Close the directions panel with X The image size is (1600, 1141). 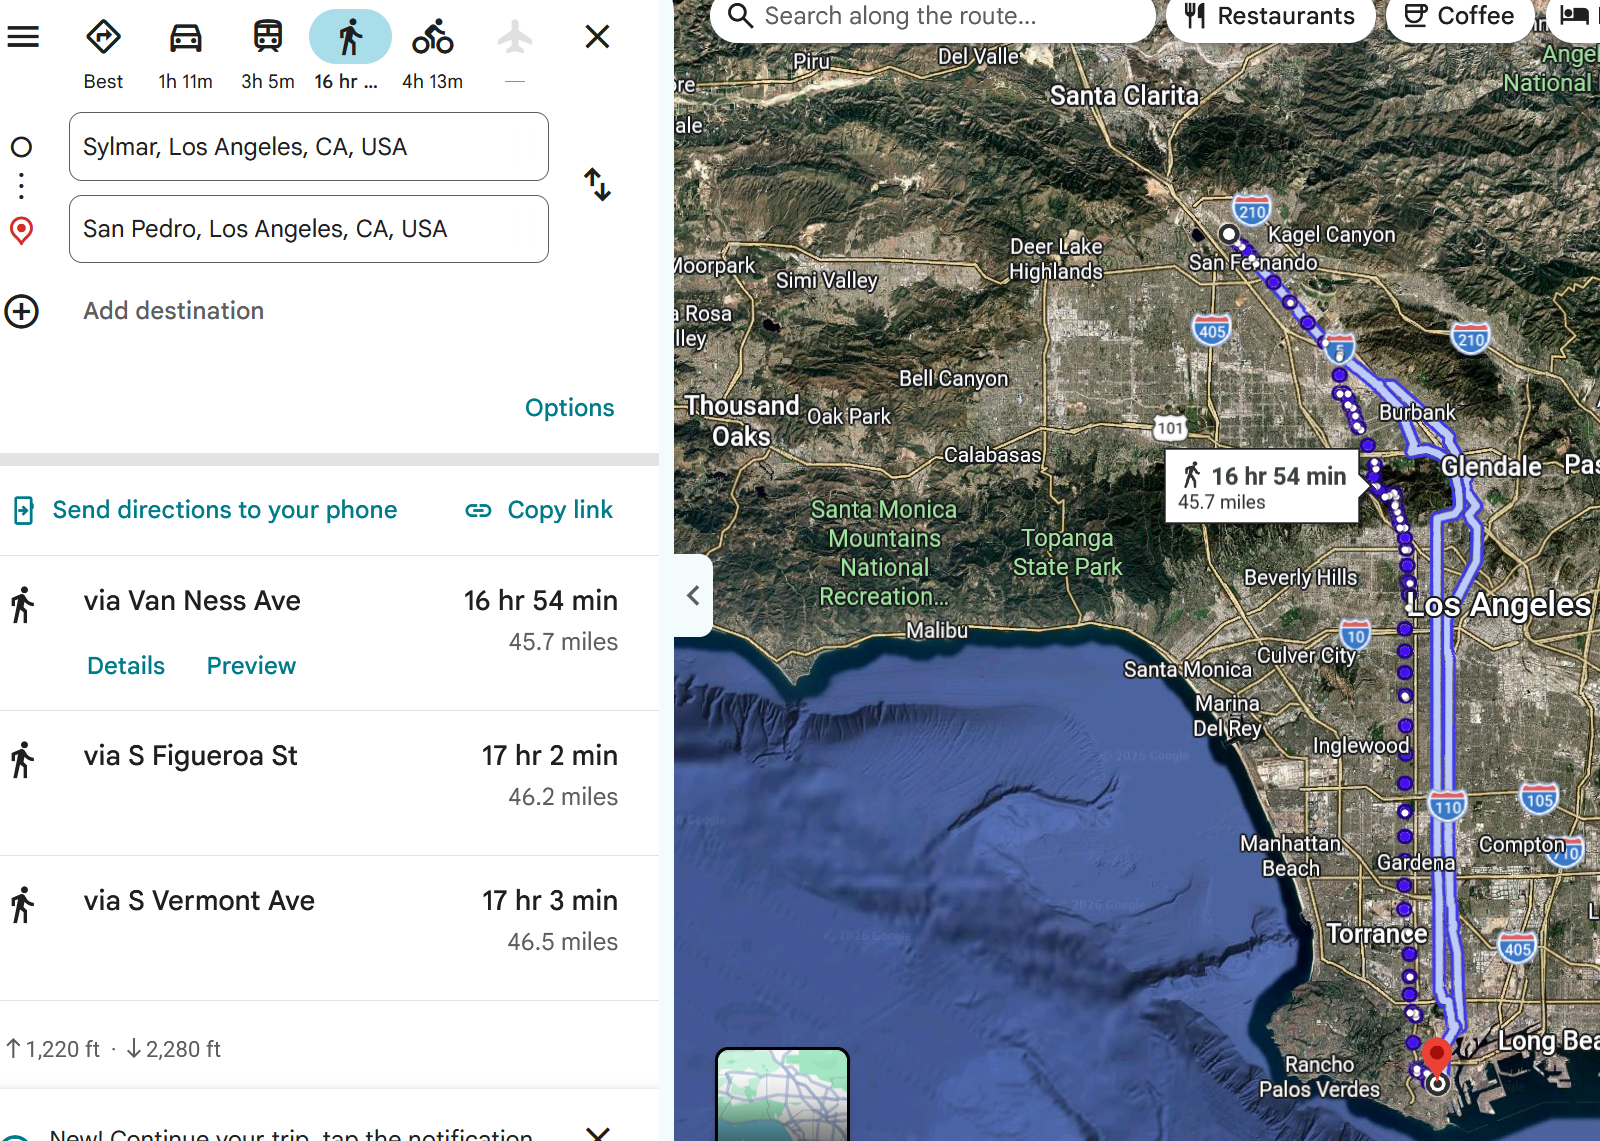[597, 37]
